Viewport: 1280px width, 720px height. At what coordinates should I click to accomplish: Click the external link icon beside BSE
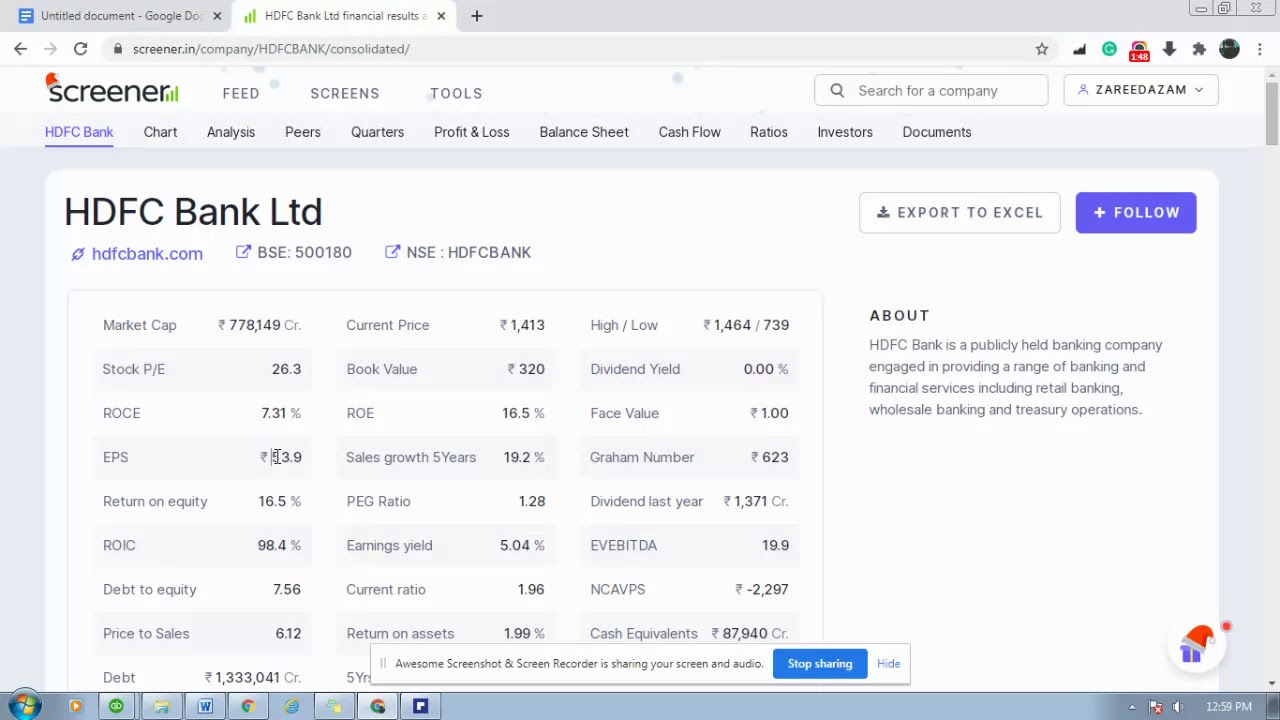coord(243,252)
